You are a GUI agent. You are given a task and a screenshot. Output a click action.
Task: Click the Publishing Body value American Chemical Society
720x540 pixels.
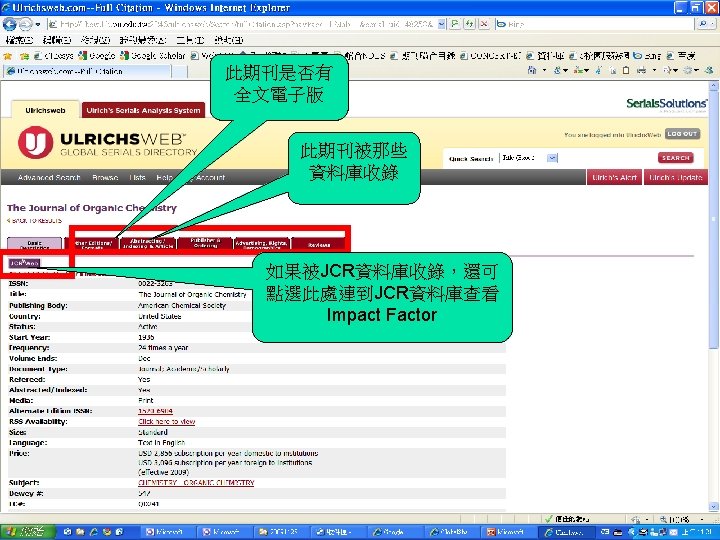[x=182, y=305]
